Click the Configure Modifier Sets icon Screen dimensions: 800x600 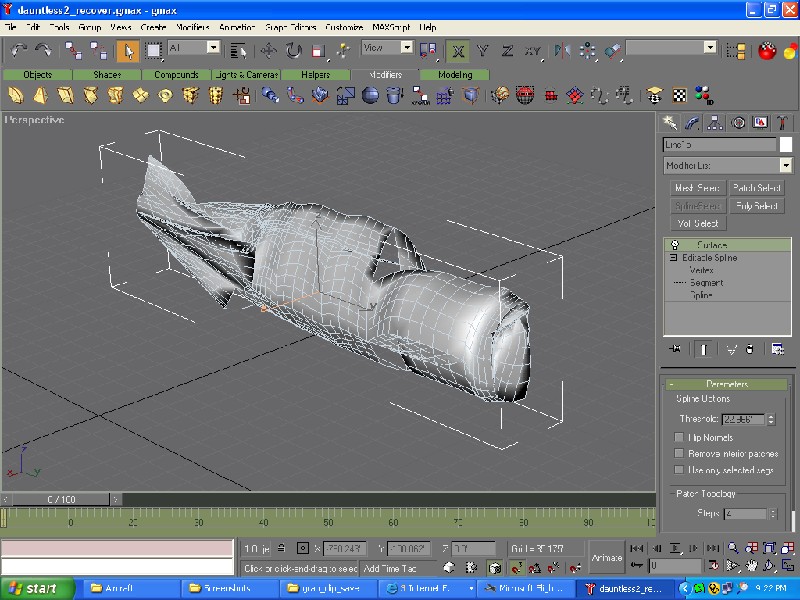click(x=778, y=349)
